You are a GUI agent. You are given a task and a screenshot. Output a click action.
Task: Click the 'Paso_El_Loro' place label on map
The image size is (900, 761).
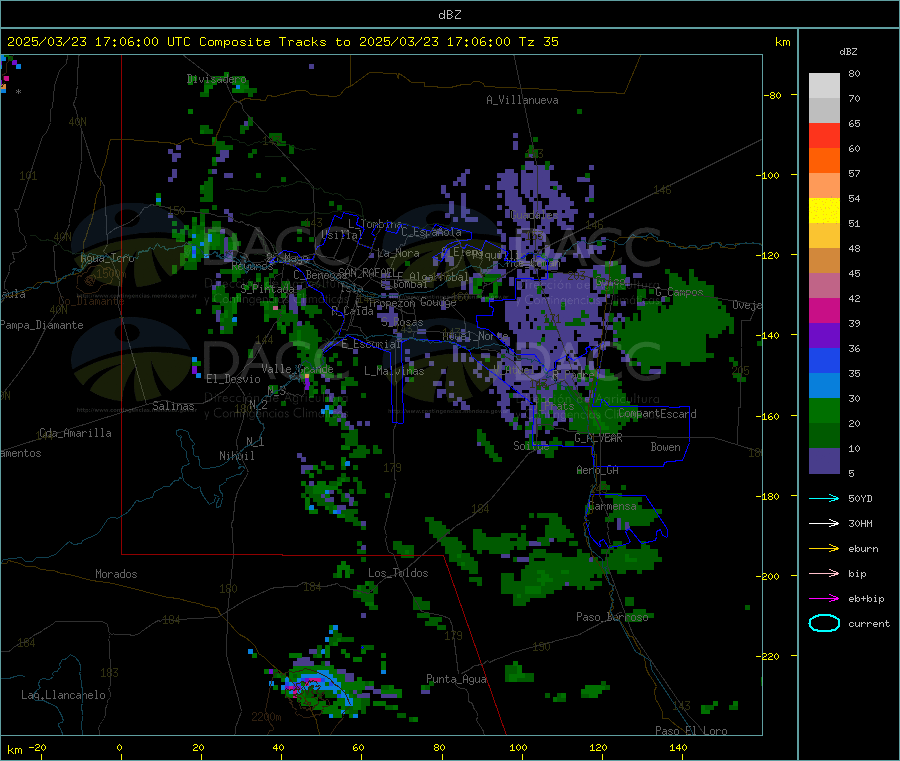(691, 731)
